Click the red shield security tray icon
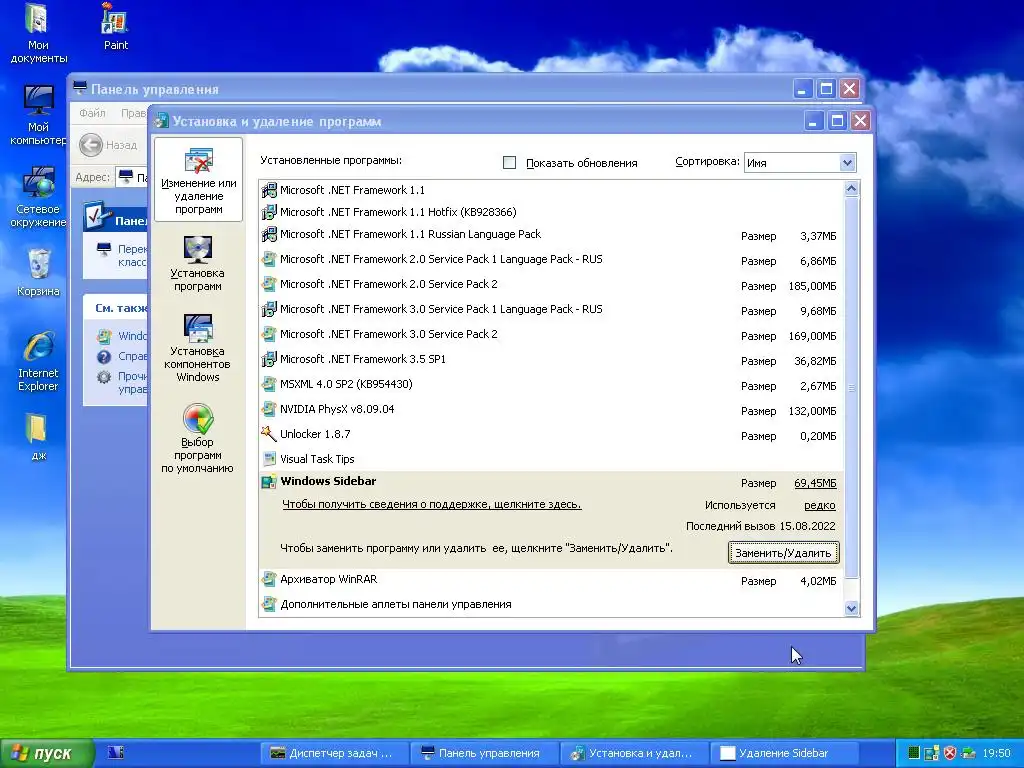This screenshot has width=1024, height=768. 950,753
